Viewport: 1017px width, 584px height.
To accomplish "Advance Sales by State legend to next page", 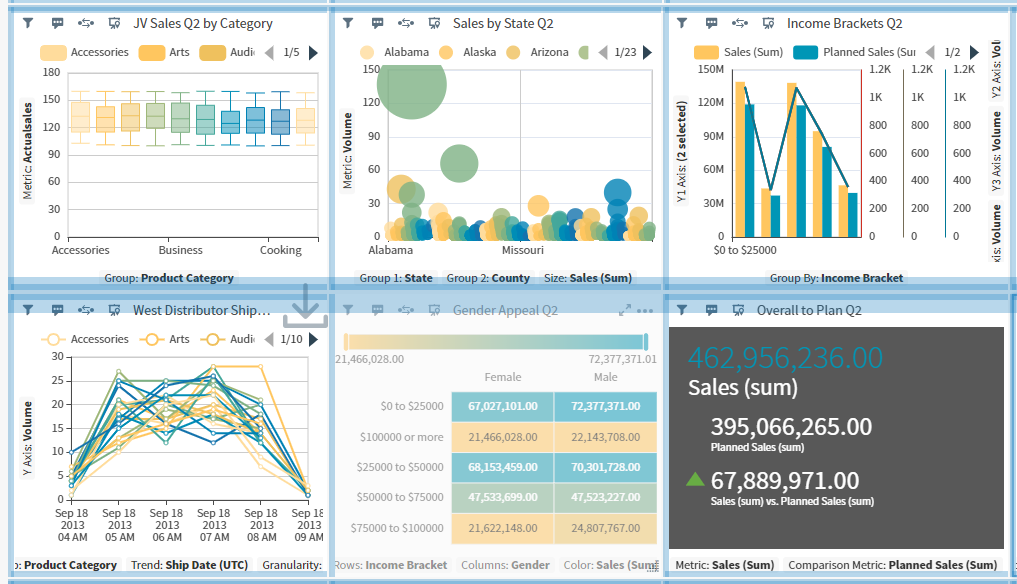I will [647, 53].
